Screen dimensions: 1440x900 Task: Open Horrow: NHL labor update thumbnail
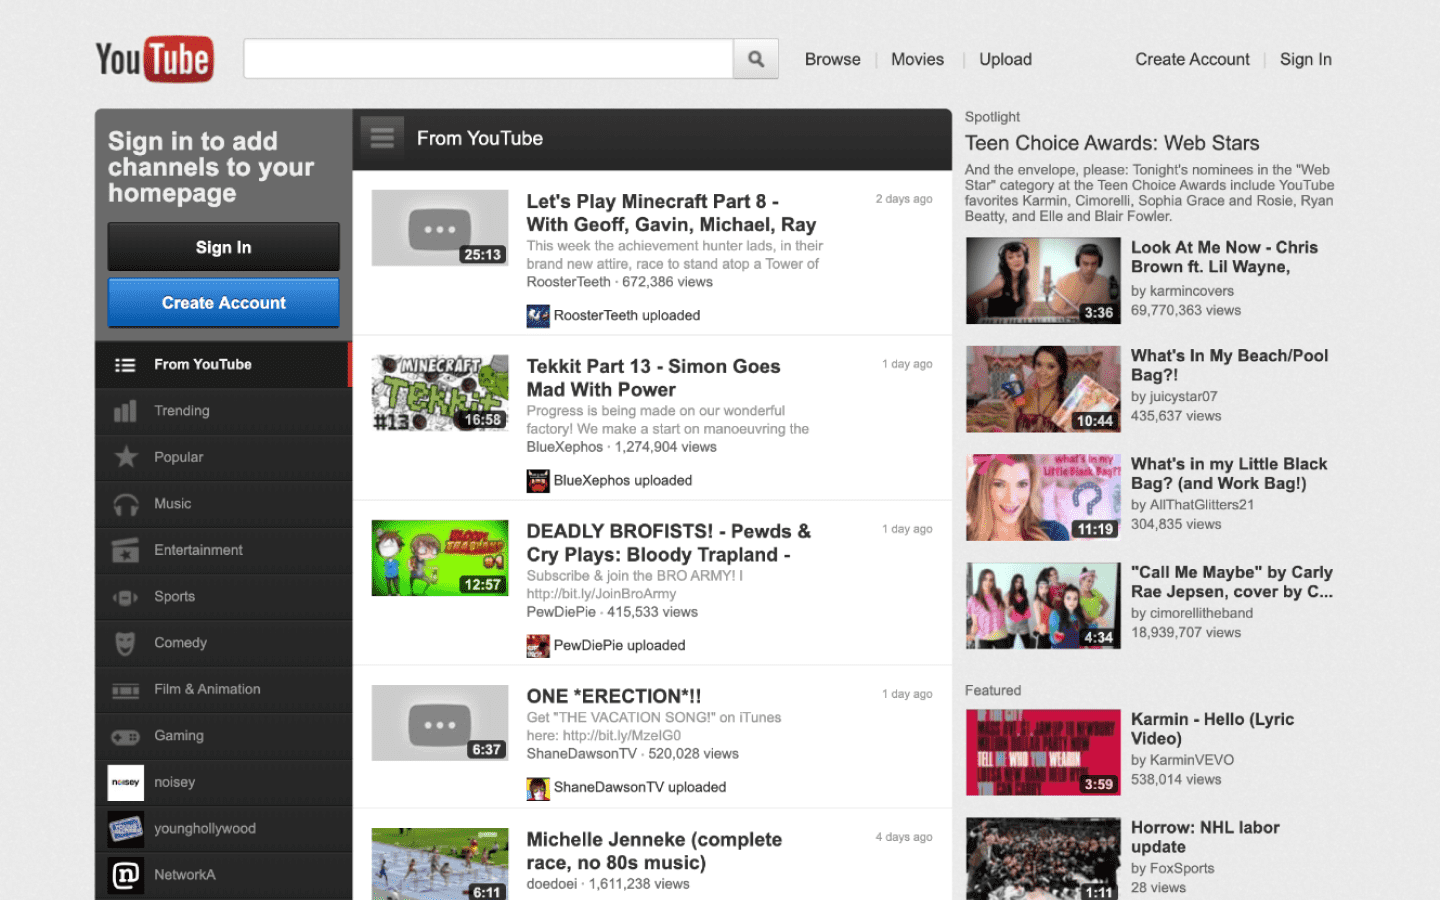coord(1043,859)
